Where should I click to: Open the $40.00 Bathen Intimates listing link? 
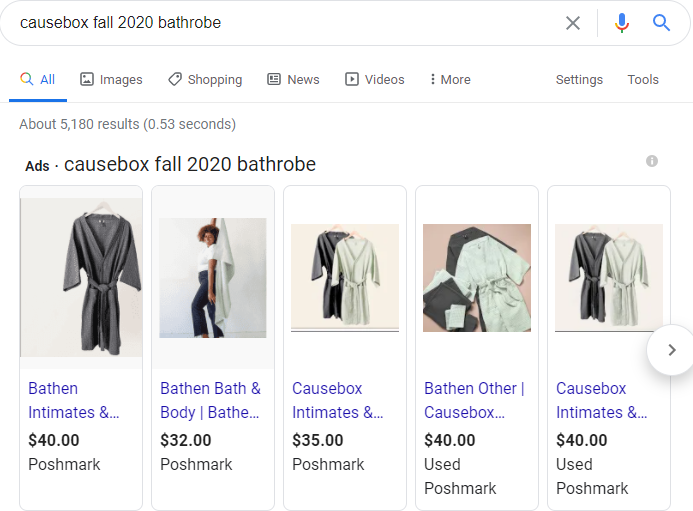73,400
